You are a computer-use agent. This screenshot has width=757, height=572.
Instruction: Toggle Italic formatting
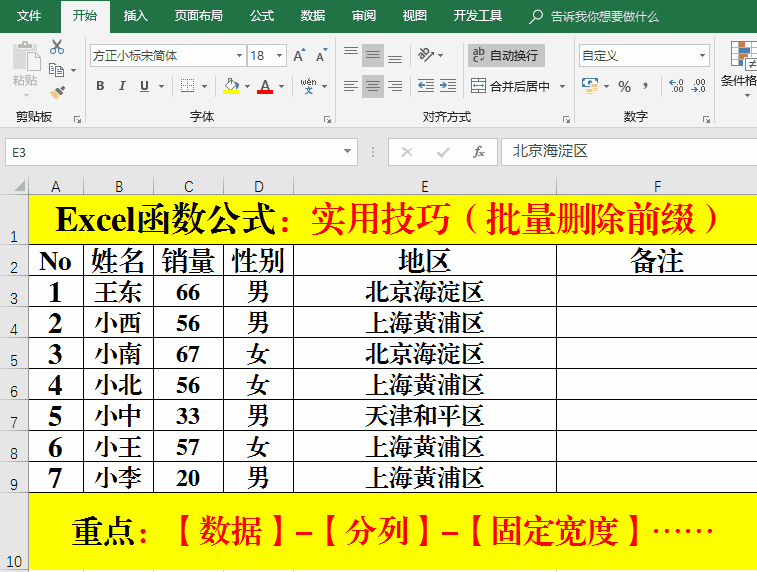coord(123,86)
